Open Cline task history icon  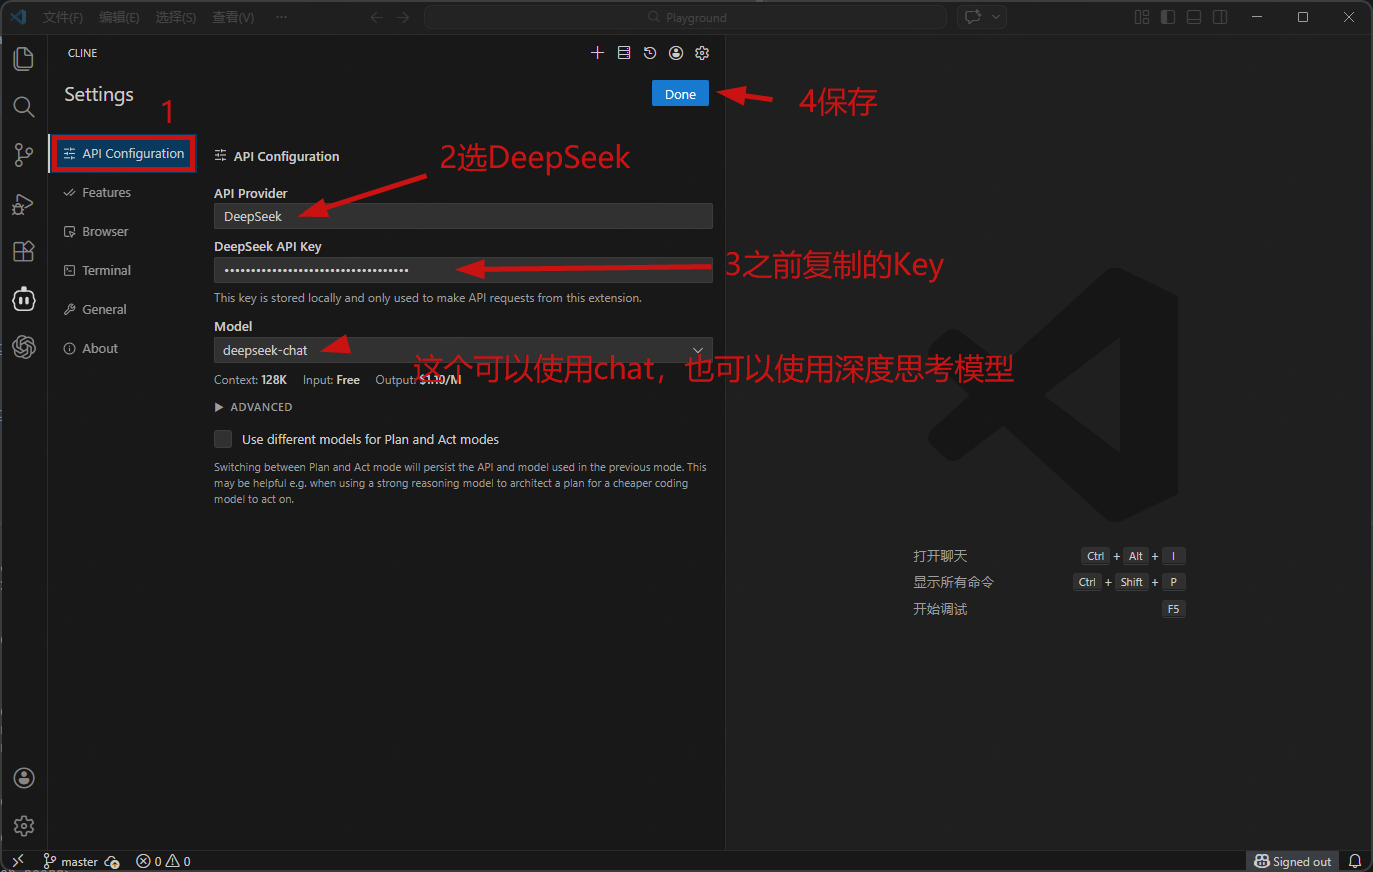pos(650,53)
